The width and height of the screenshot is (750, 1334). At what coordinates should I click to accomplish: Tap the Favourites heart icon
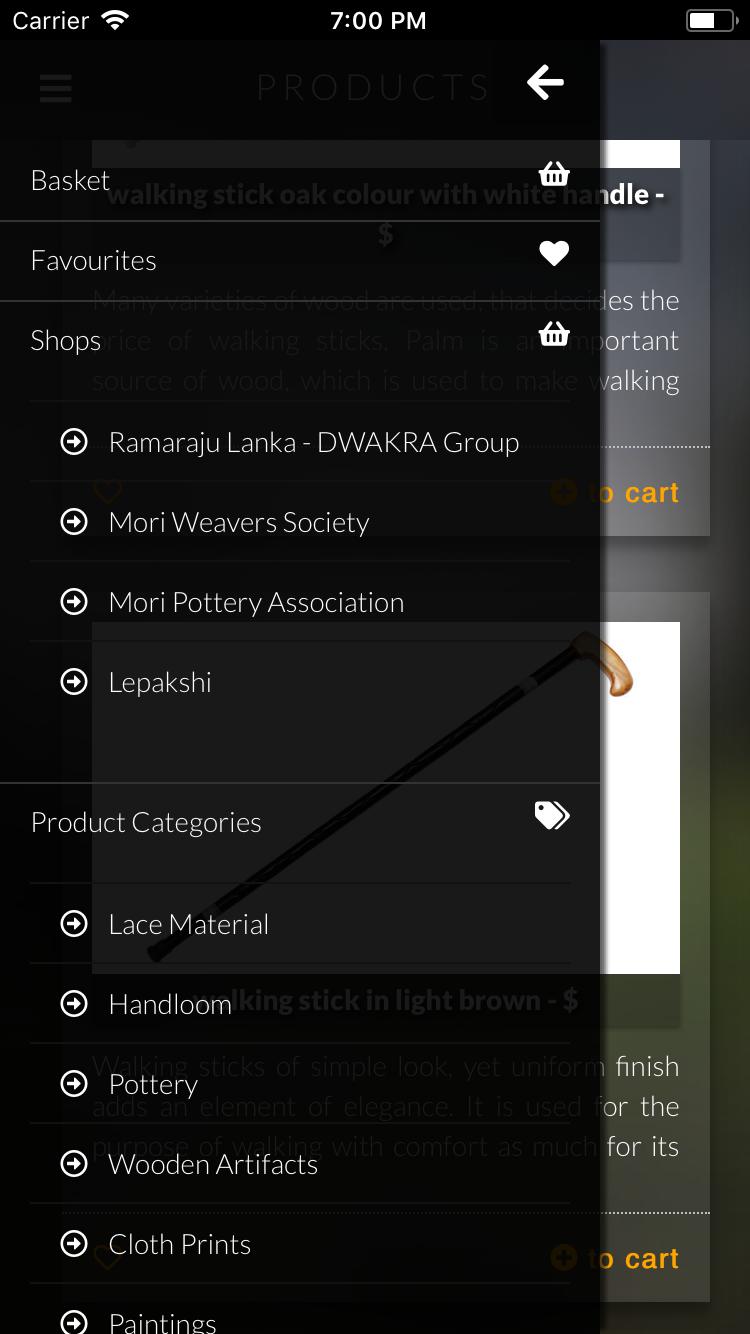coord(554,254)
